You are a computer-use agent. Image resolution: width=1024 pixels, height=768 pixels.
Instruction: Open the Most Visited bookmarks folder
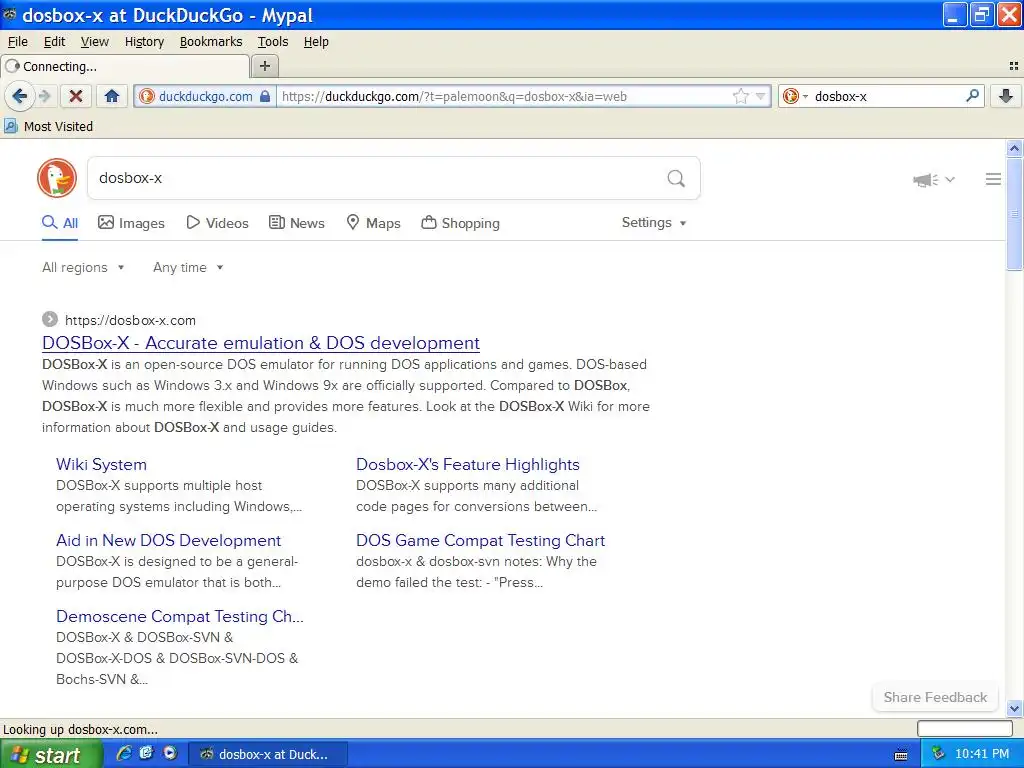pos(49,126)
